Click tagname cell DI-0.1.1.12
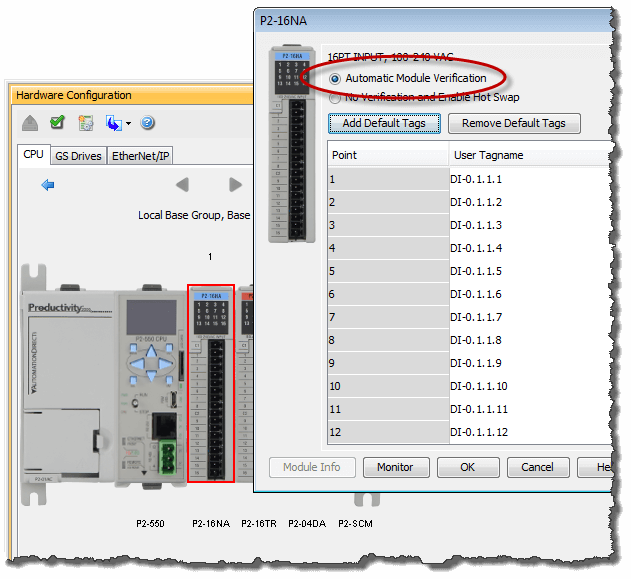631x579 pixels. point(531,433)
